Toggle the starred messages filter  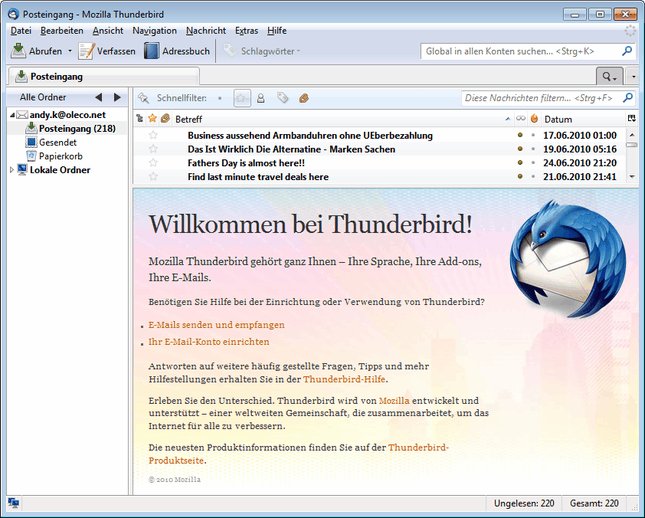[242, 98]
